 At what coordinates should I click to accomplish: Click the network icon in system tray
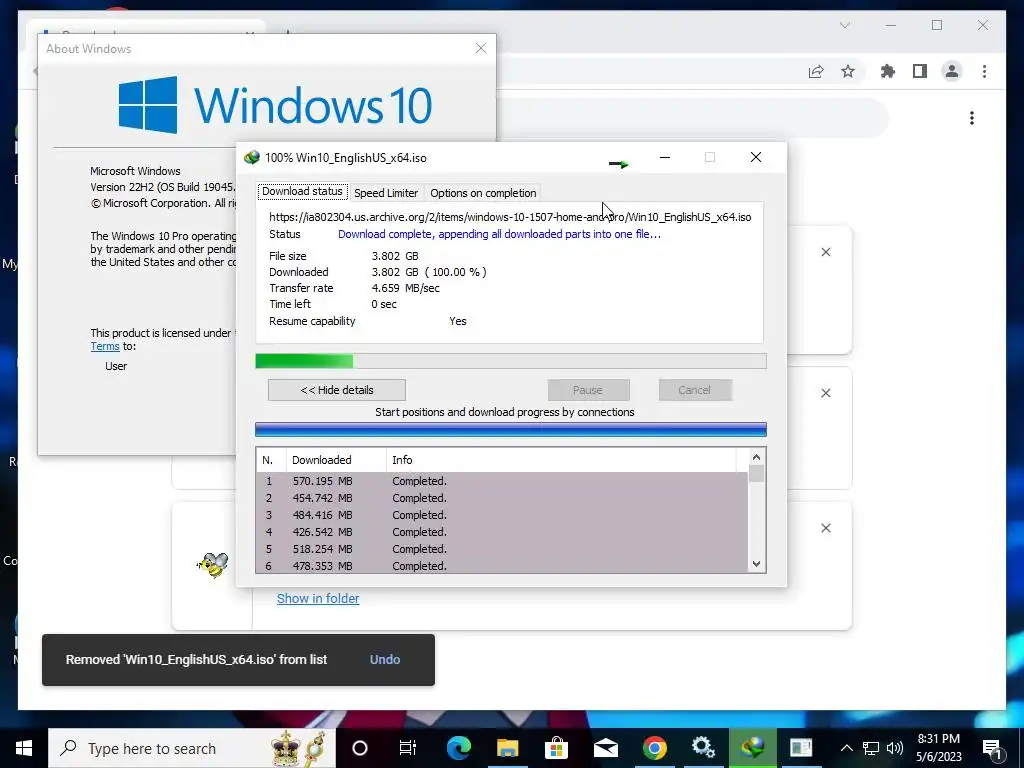tap(871, 748)
